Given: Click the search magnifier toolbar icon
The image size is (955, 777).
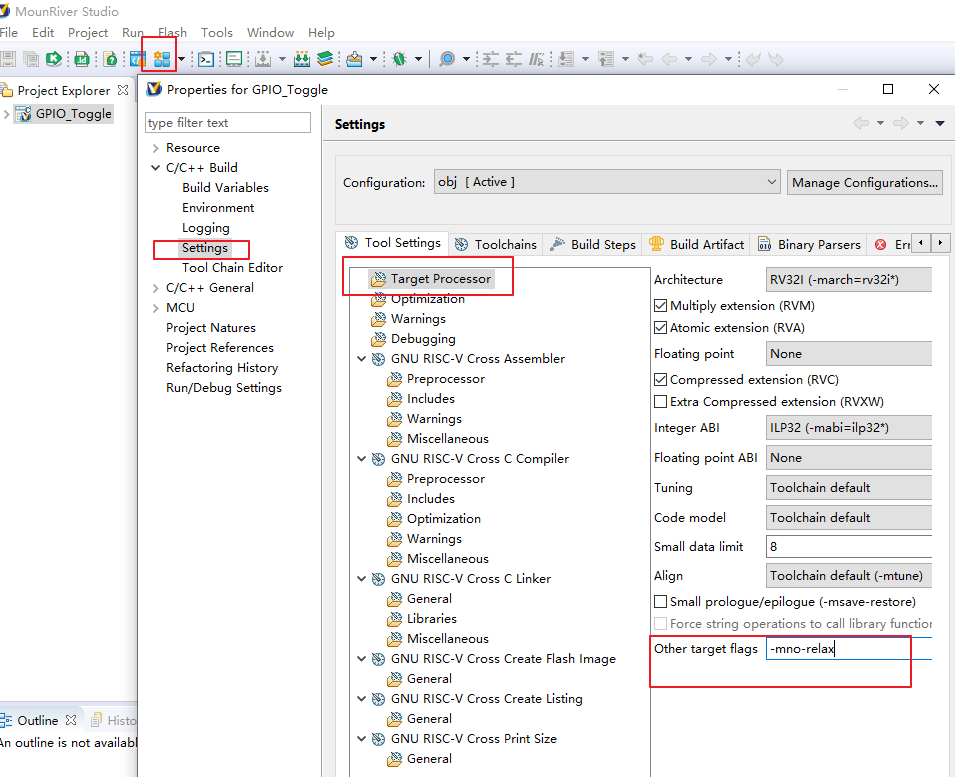Looking at the screenshot, I should point(447,59).
